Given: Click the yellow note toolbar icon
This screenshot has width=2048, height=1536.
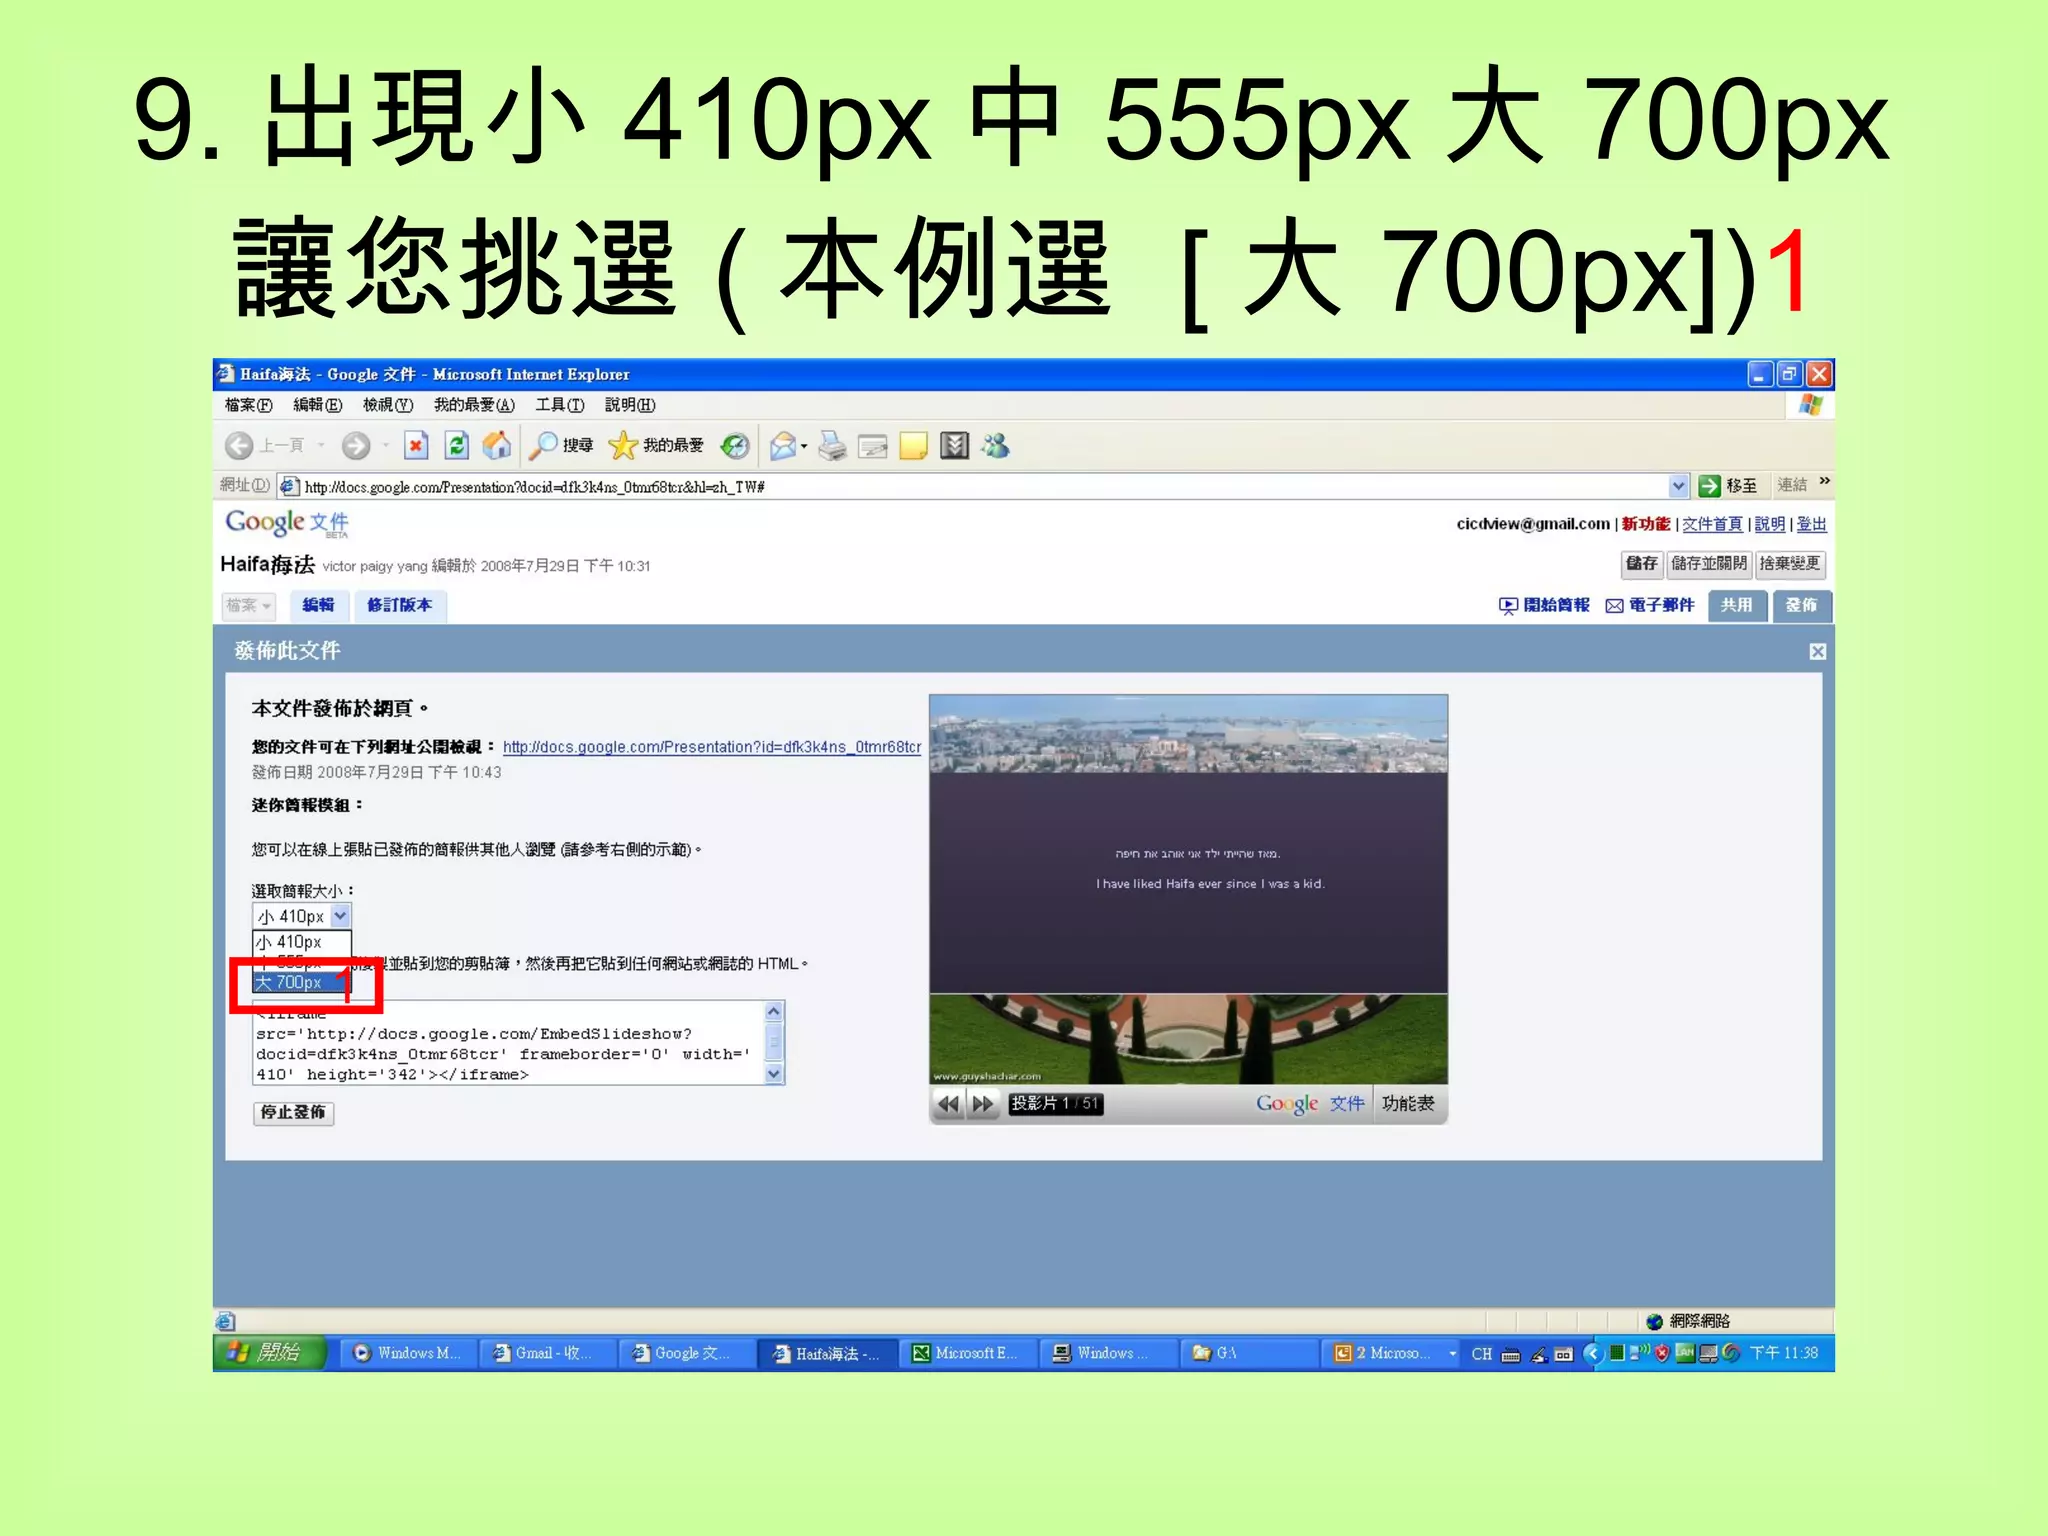Looking at the screenshot, I should pyautogui.click(x=914, y=446).
